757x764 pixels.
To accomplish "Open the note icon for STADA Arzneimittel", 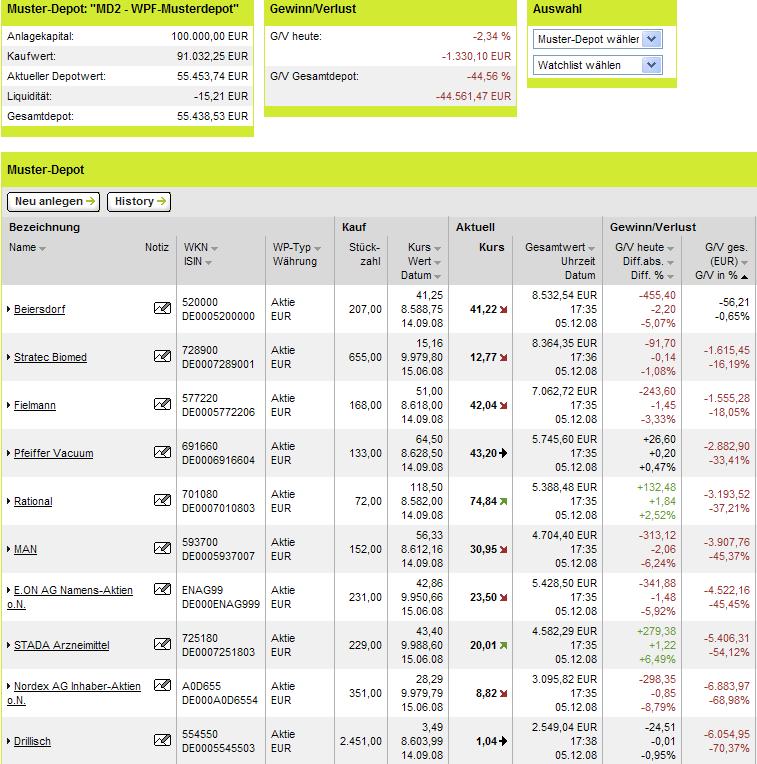I will pos(162,644).
